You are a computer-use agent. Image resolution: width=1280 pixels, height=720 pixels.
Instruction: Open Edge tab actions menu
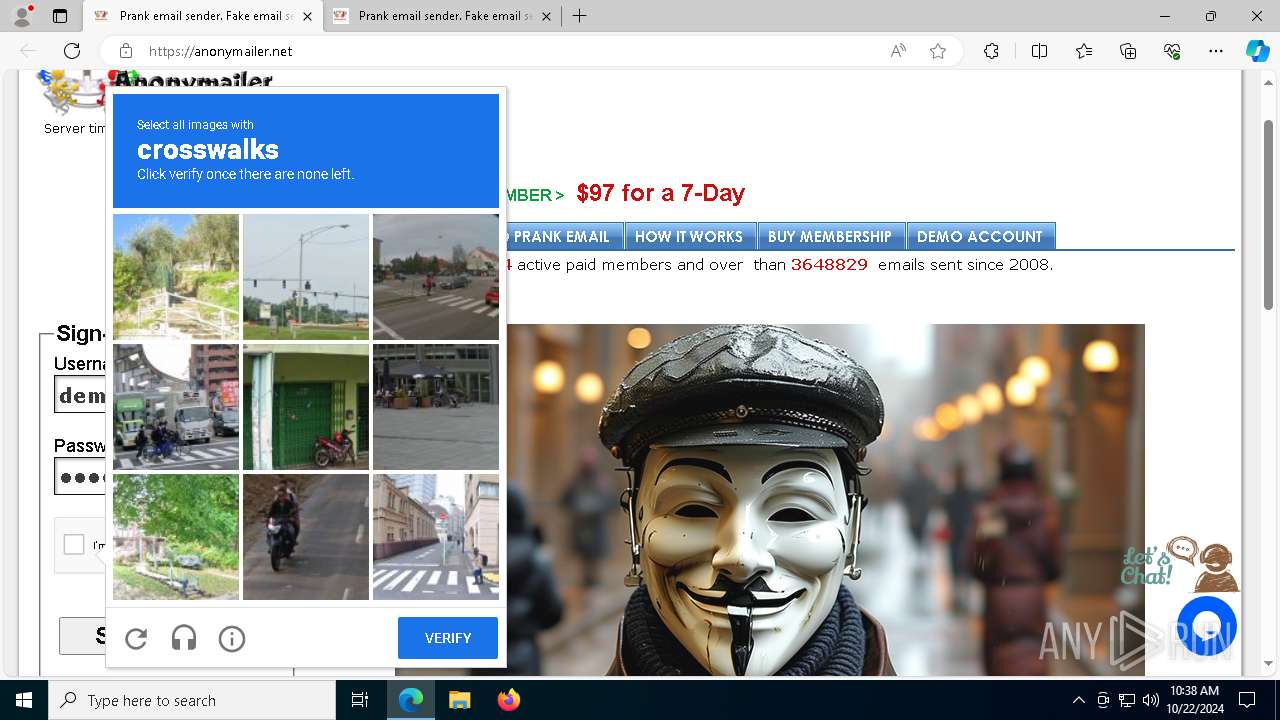point(60,16)
